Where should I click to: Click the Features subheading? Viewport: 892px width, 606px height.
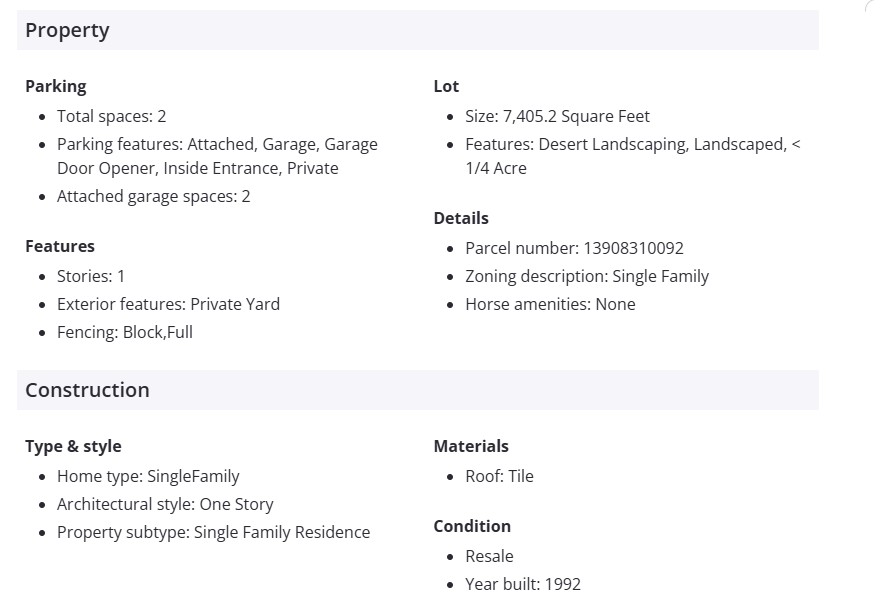[x=60, y=246]
